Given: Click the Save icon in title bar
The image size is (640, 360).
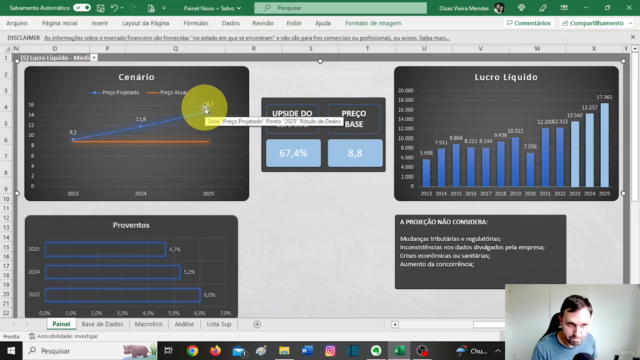Looking at the screenshot, I should pos(100,8).
